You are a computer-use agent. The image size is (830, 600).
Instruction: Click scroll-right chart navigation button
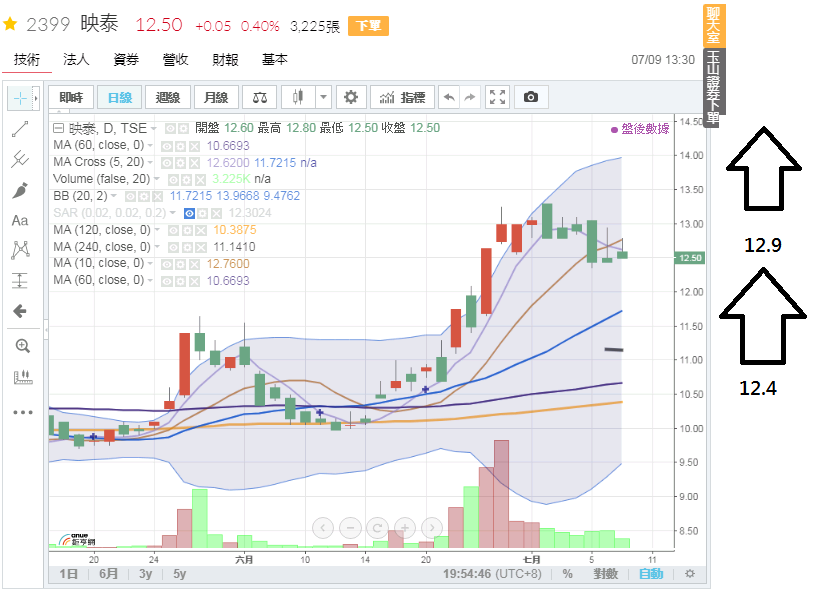point(432,527)
